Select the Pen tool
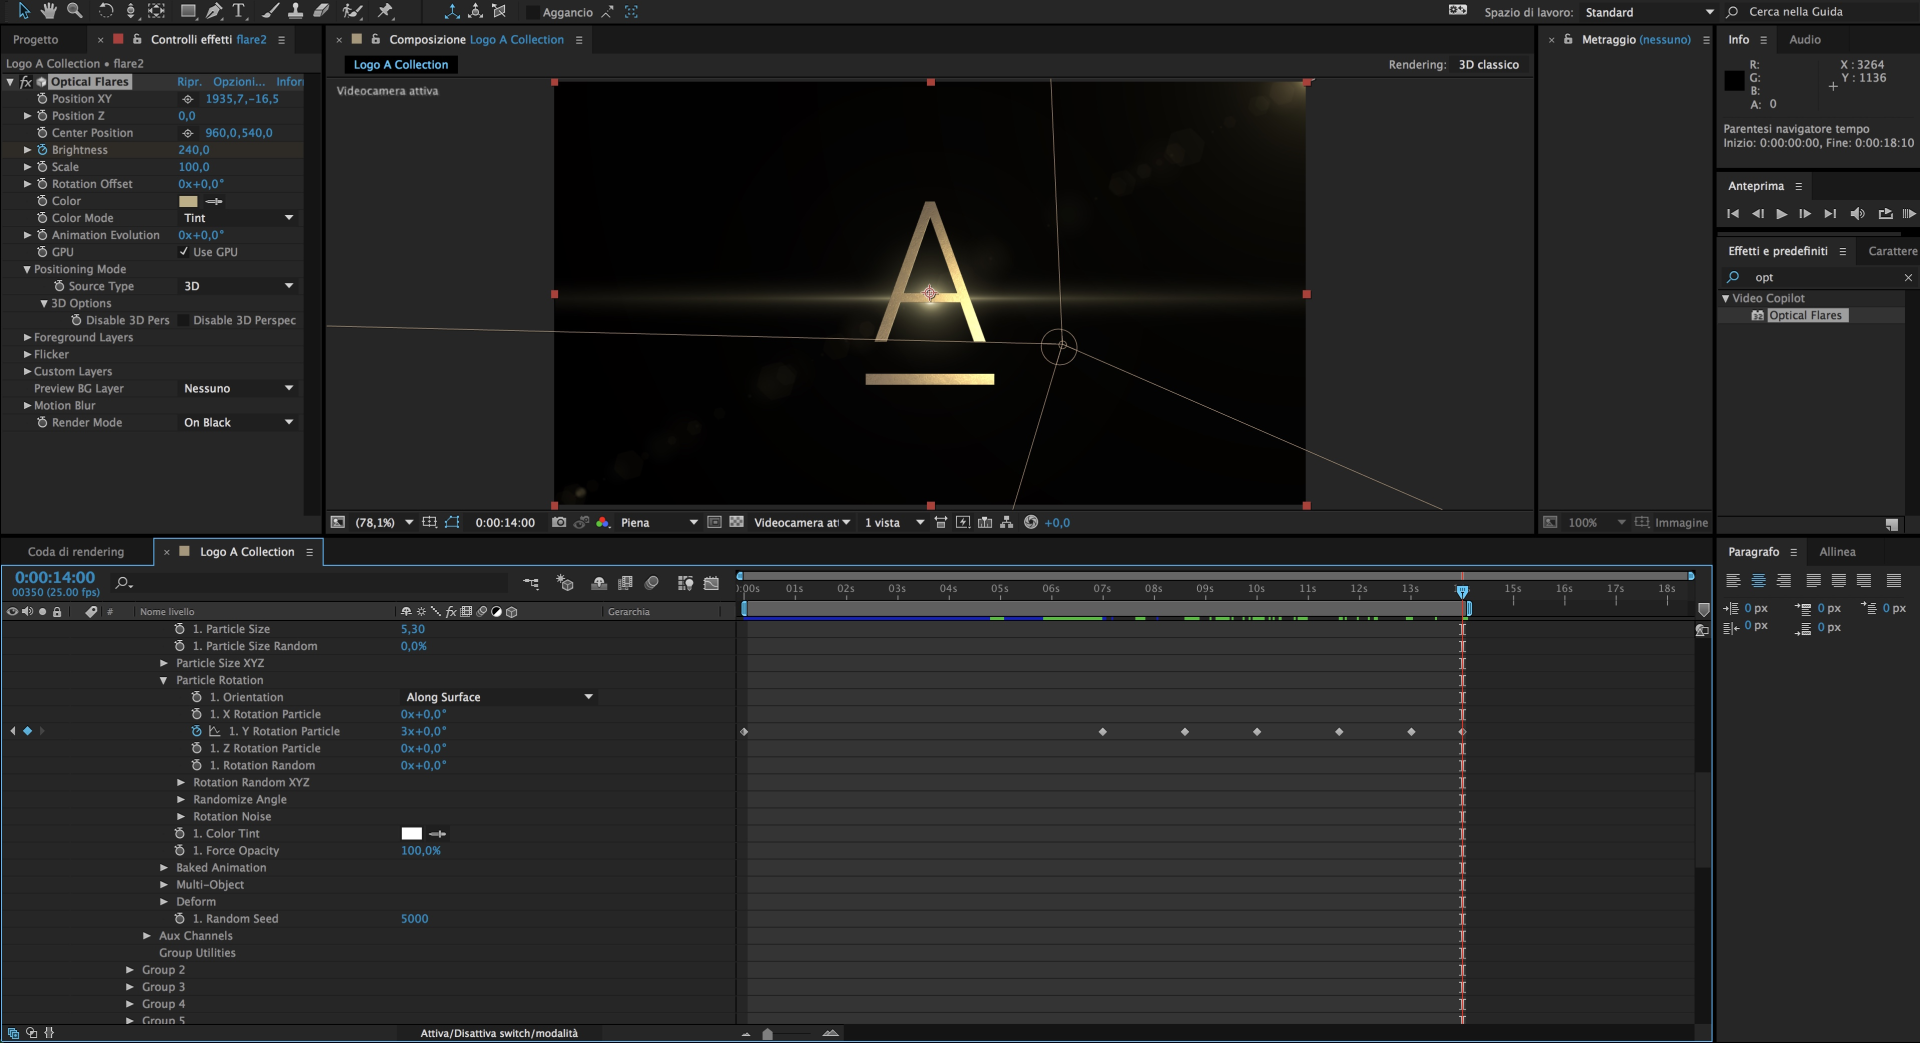This screenshot has height=1043, width=1920. click(214, 11)
